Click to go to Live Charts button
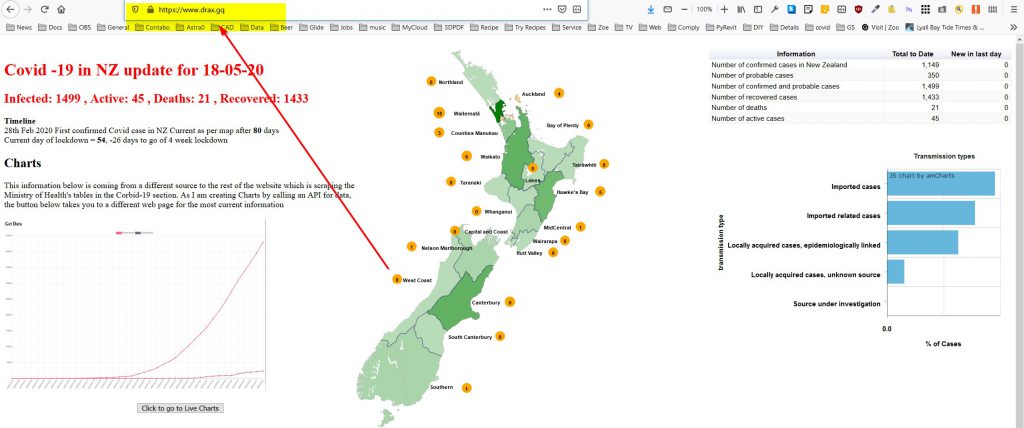The image size is (1024, 428). pyautogui.click(x=180, y=408)
